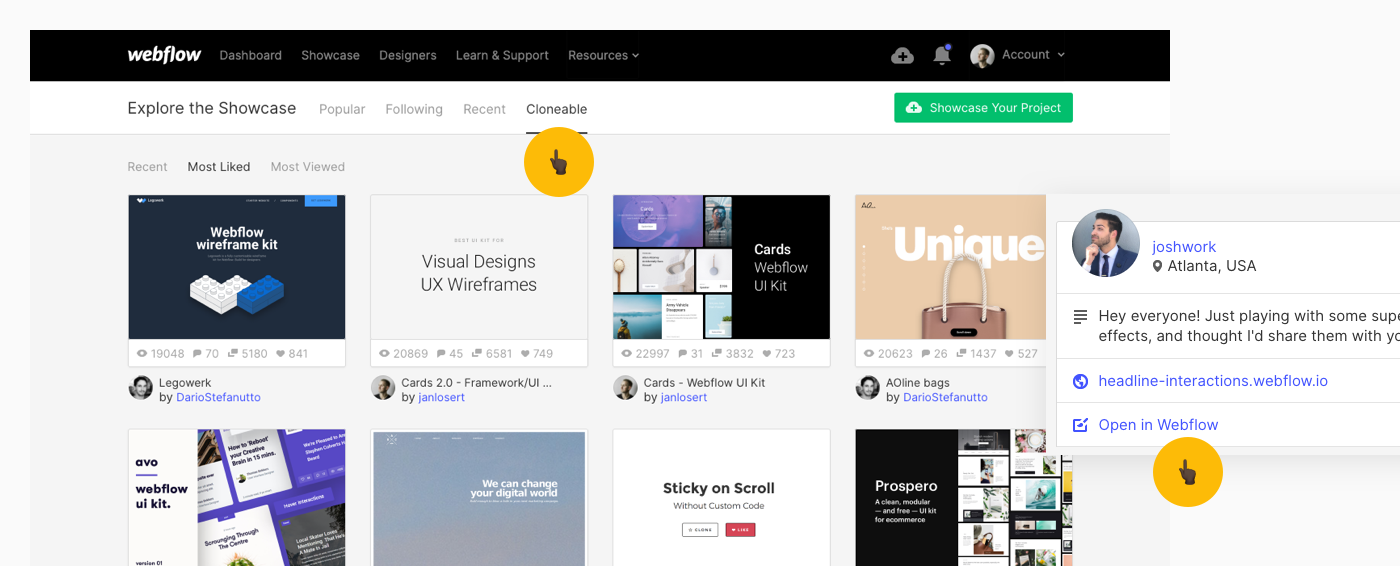Open Legowerk project title
This screenshot has width=1400, height=566.
tap(185, 383)
